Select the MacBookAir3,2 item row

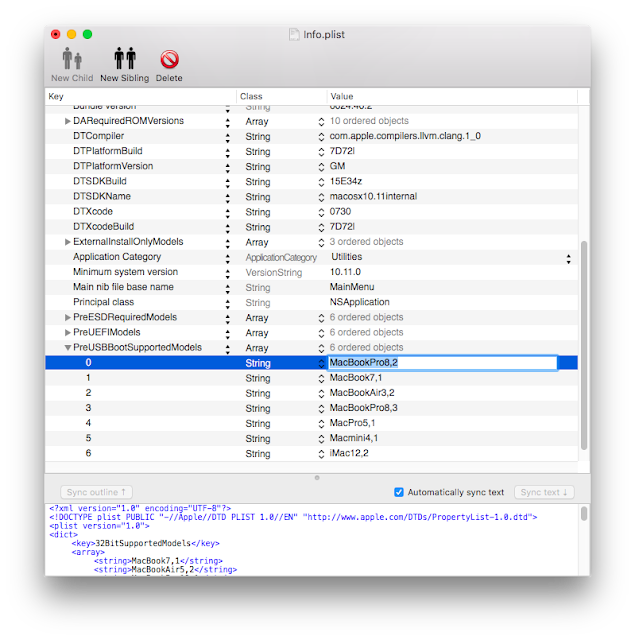coord(311,393)
